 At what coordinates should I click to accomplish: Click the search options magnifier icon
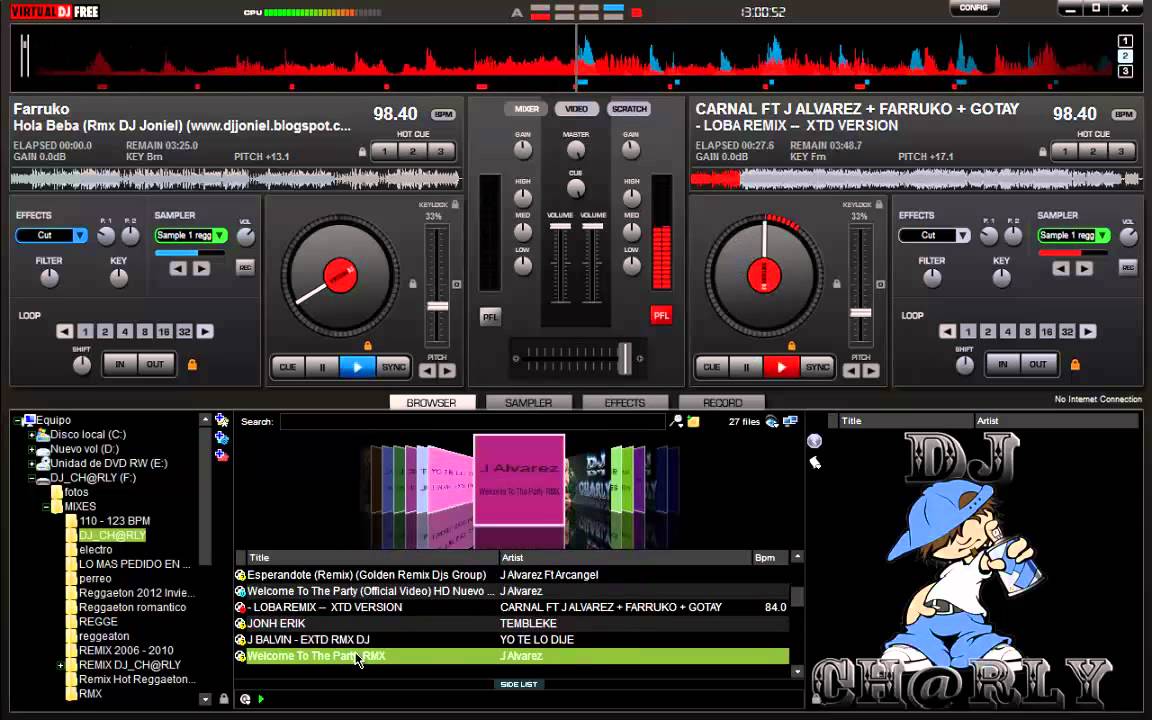(x=677, y=421)
